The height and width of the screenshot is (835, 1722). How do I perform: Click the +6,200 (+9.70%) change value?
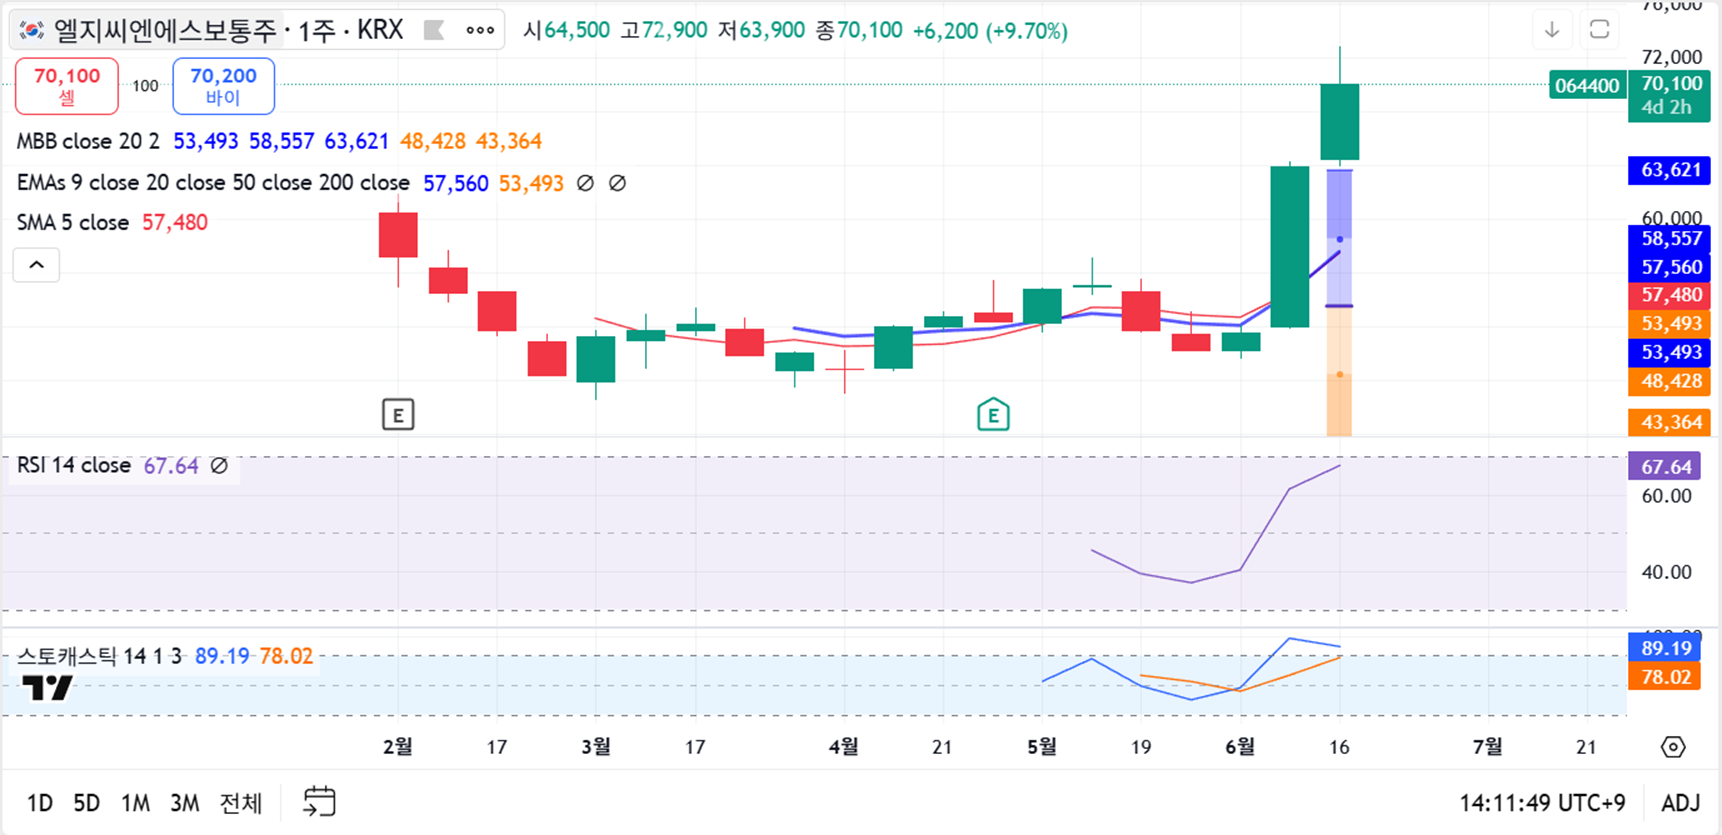(x=990, y=30)
